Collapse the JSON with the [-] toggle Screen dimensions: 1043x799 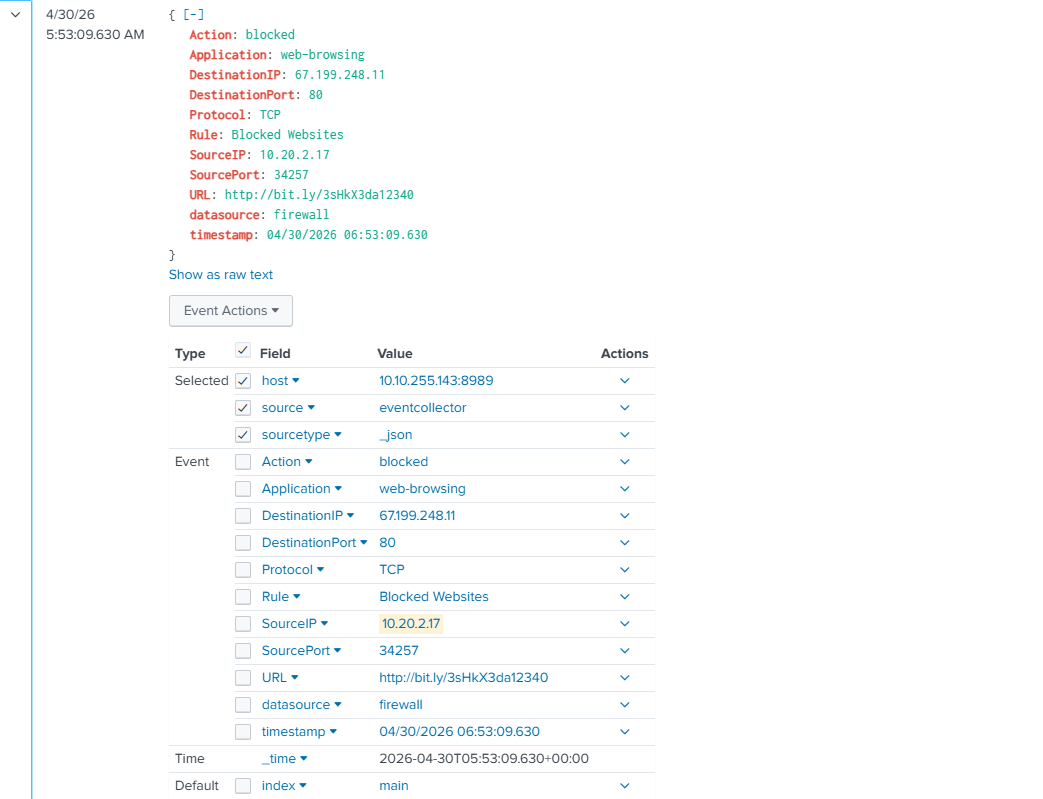(x=194, y=14)
